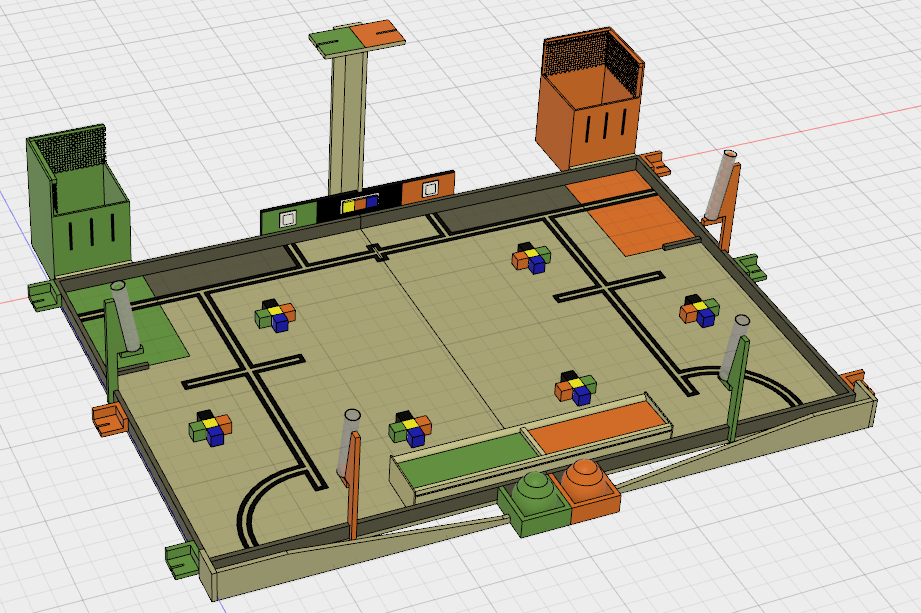The width and height of the screenshot is (921, 613).
Task: Click the green square panel on the backboard
Action: tap(288, 220)
